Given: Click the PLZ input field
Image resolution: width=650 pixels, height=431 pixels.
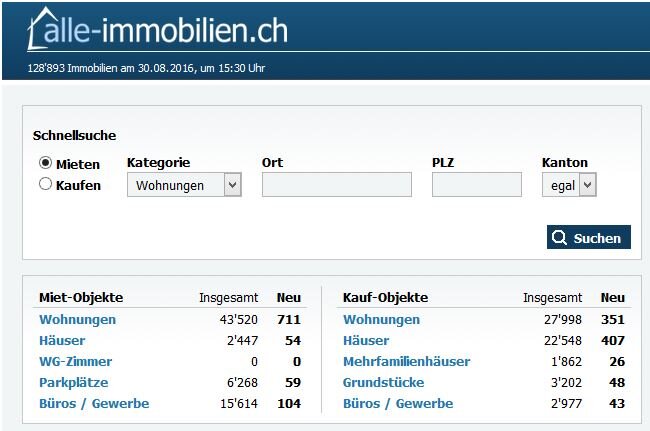Looking at the screenshot, I should pyautogui.click(x=476, y=185).
